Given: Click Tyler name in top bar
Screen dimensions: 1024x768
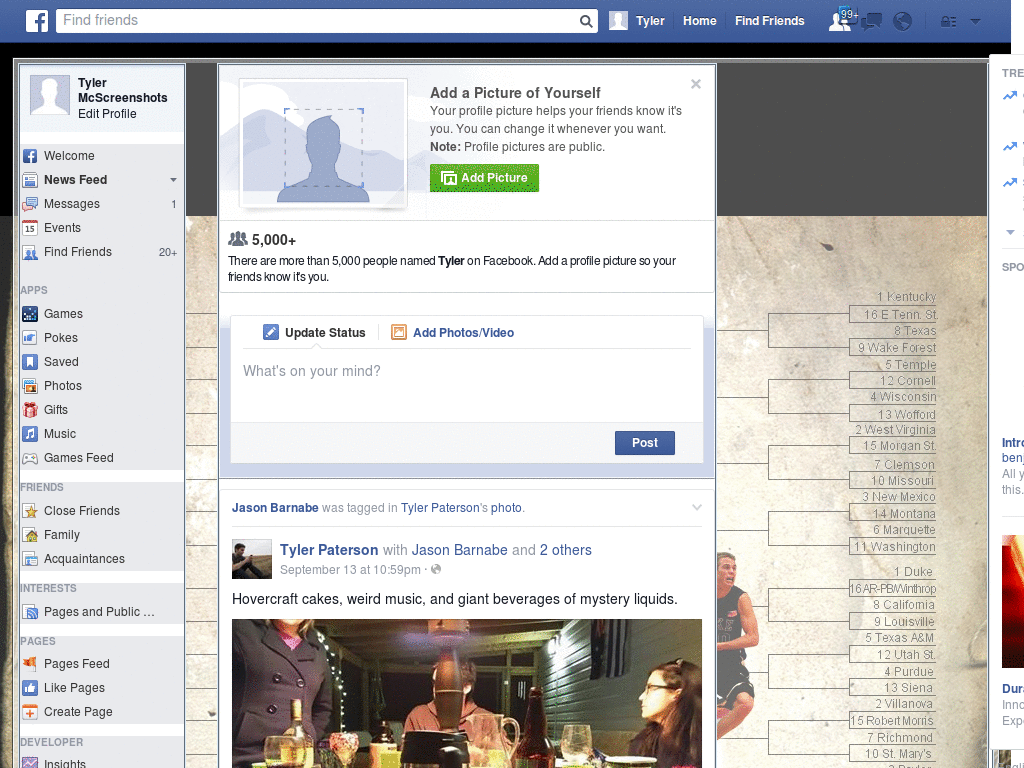Looking at the screenshot, I should point(650,21).
